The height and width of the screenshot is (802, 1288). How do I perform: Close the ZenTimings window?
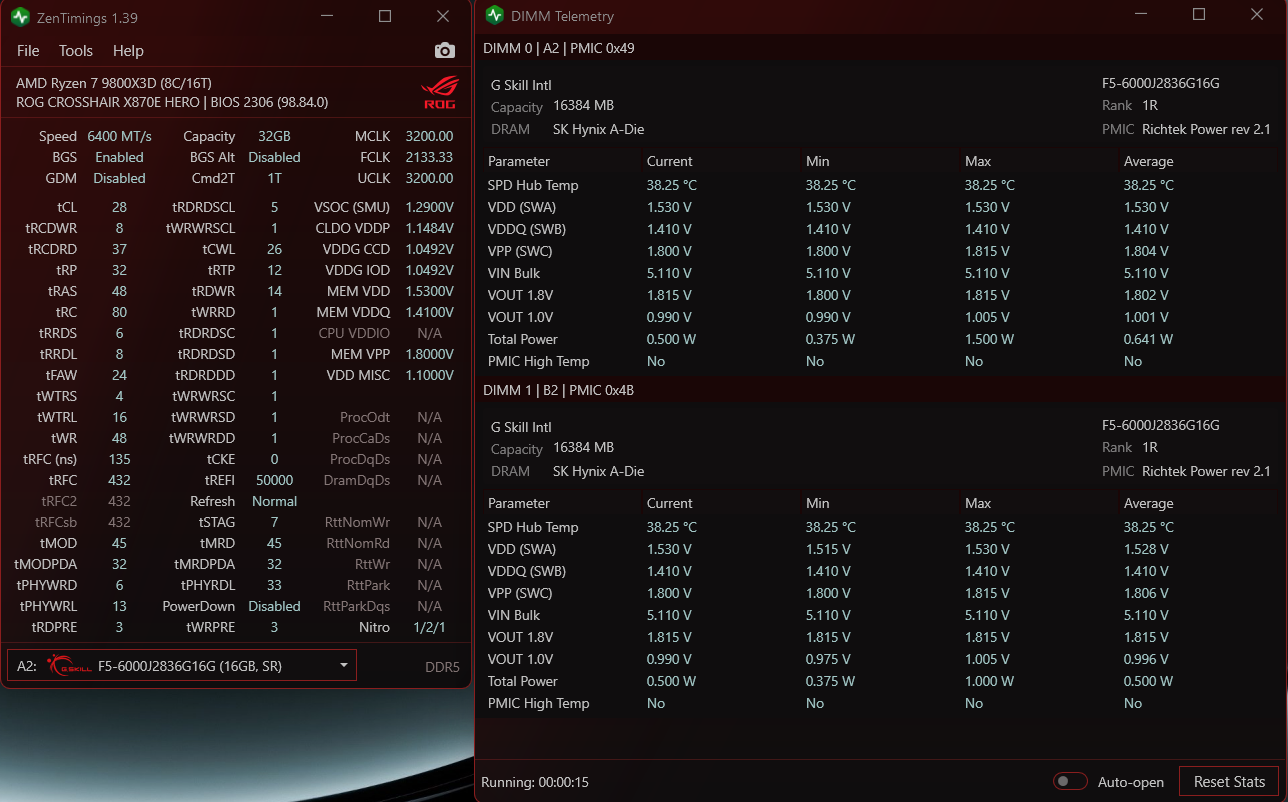[x=443, y=17]
